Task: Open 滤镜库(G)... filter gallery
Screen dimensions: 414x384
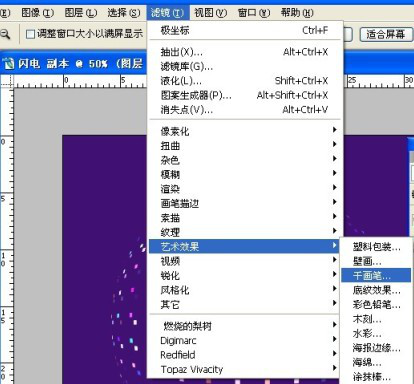Action: tap(245, 67)
